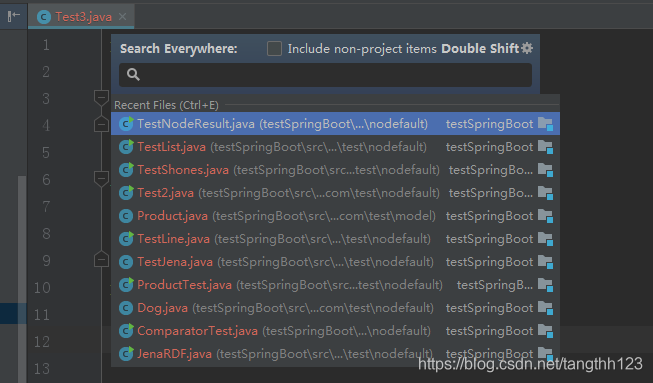Viewport: 653px width, 383px height.
Task: Enable Include non-project items checkbox
Action: (x=274, y=48)
